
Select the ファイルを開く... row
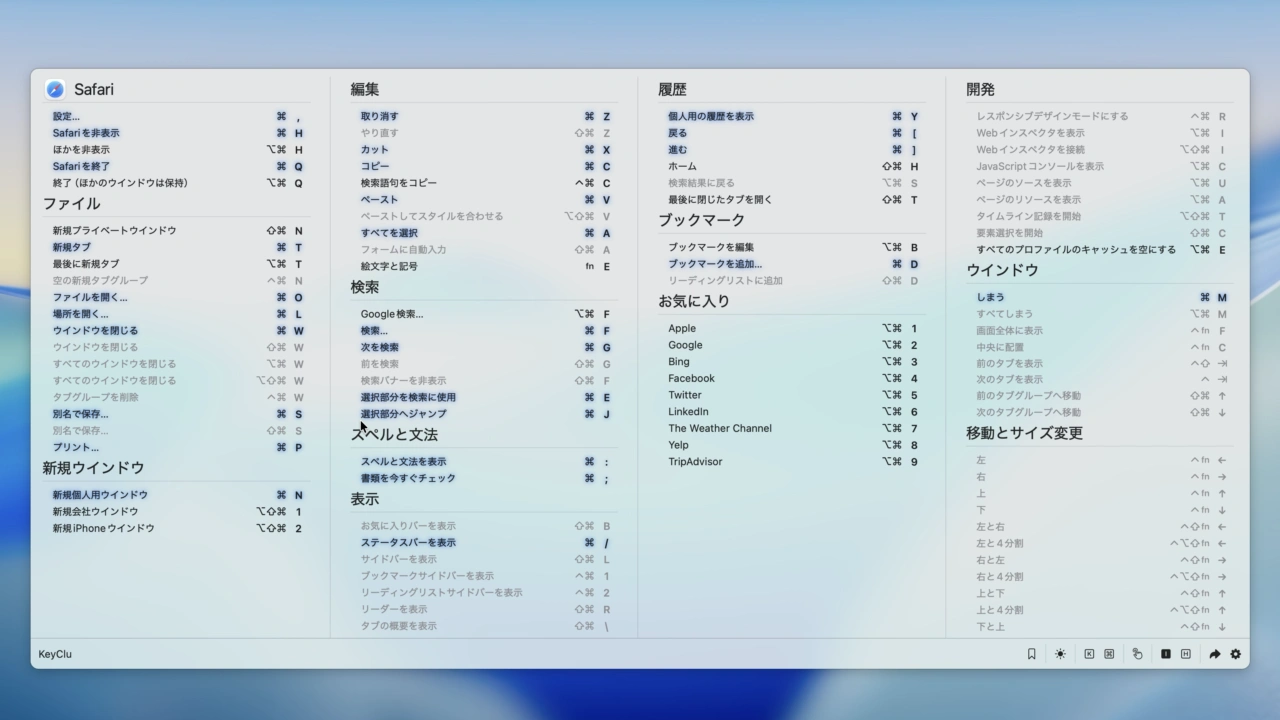178,297
